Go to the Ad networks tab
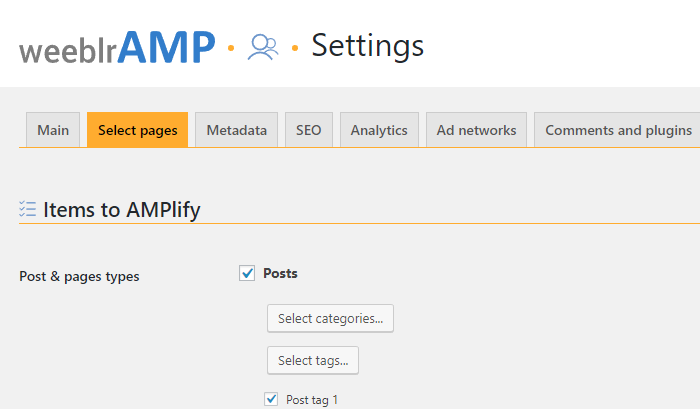 (476, 130)
